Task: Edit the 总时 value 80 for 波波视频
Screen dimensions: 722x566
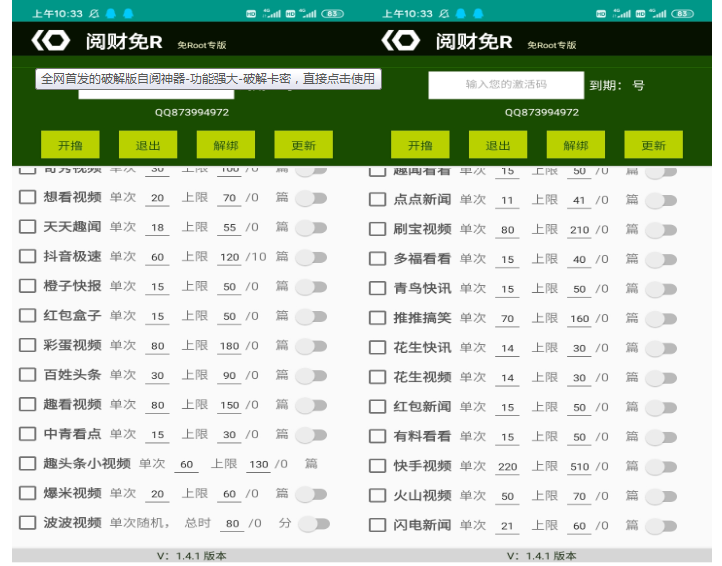Action: (x=233, y=524)
